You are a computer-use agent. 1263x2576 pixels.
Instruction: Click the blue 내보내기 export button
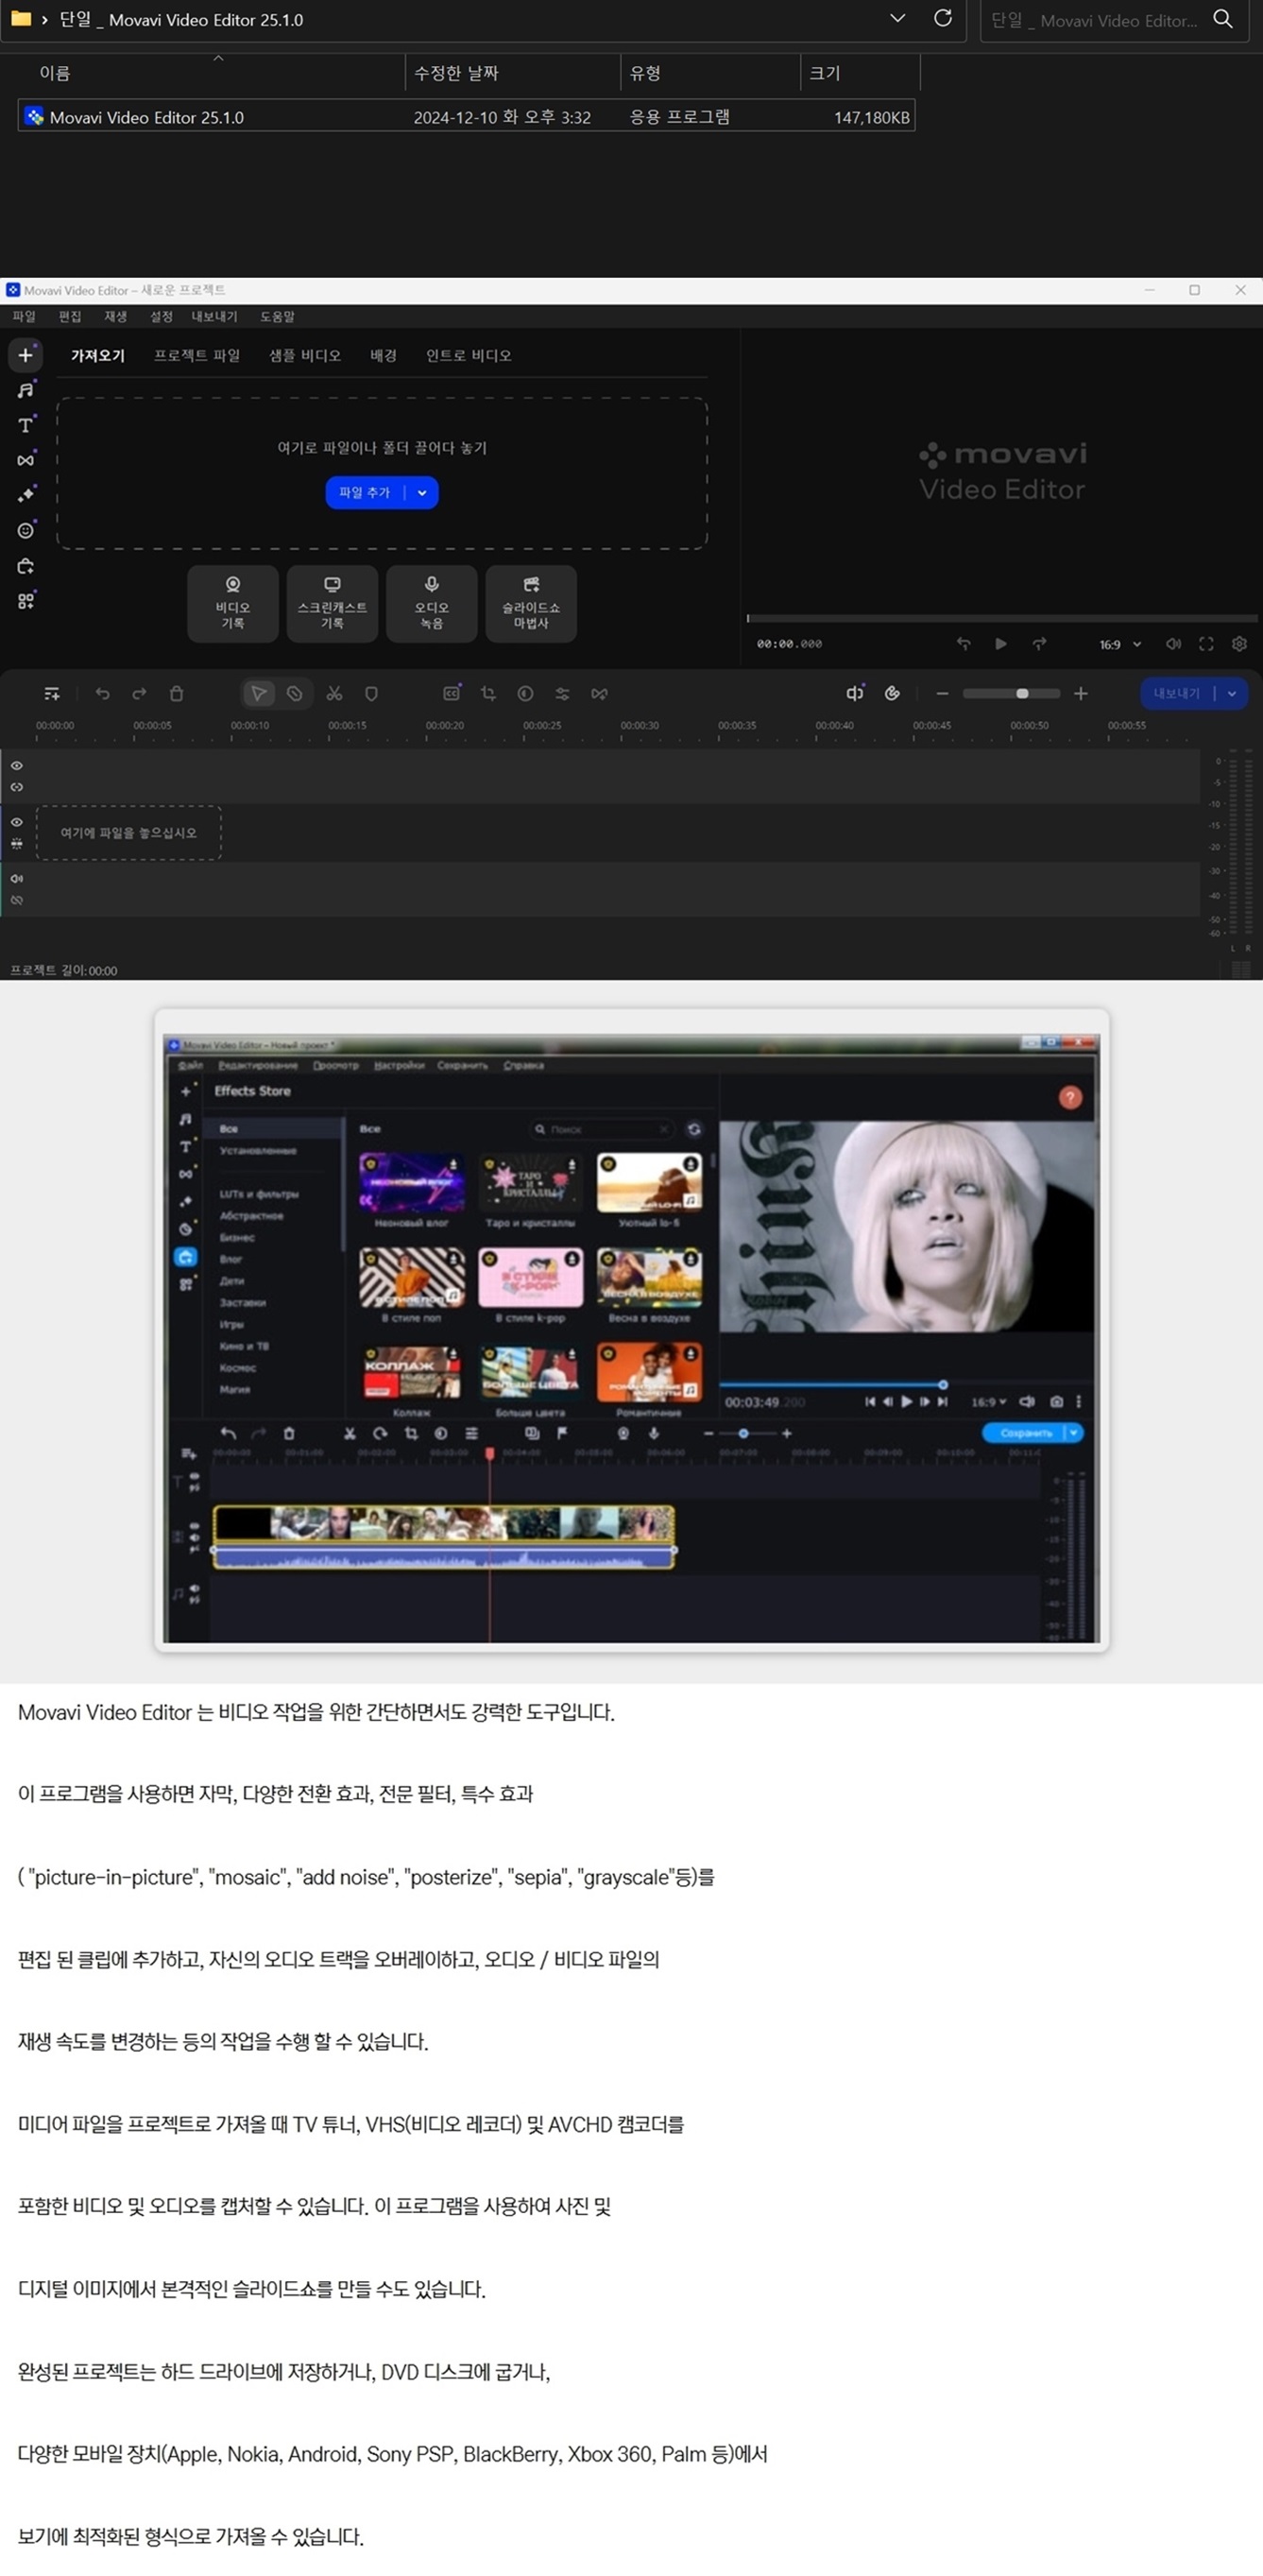1177,693
